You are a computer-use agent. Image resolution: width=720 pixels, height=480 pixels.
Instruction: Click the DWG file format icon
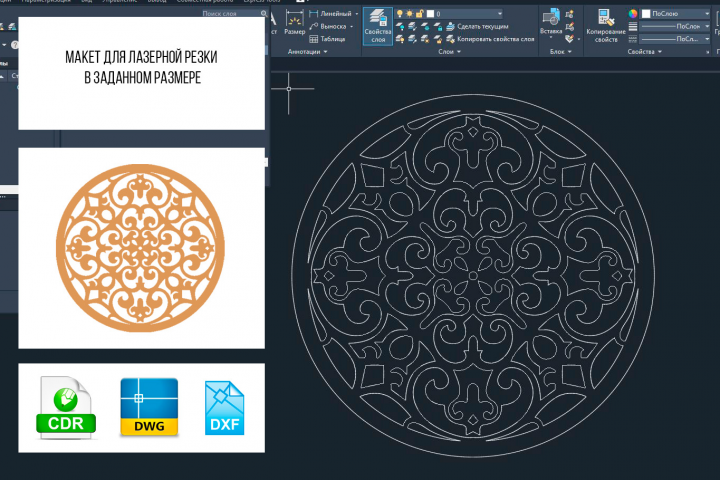pyautogui.click(x=149, y=407)
